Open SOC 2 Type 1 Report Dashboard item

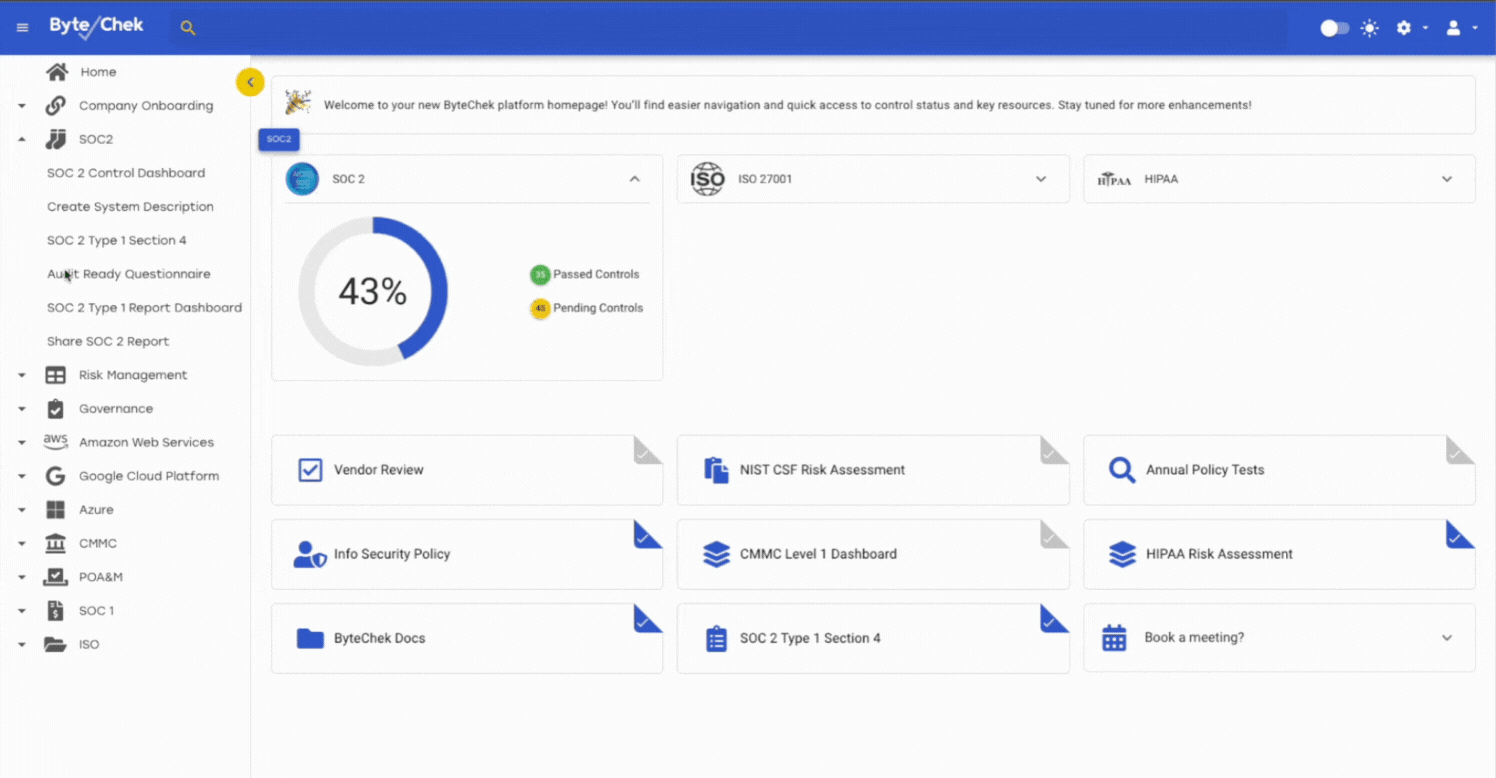tap(144, 308)
